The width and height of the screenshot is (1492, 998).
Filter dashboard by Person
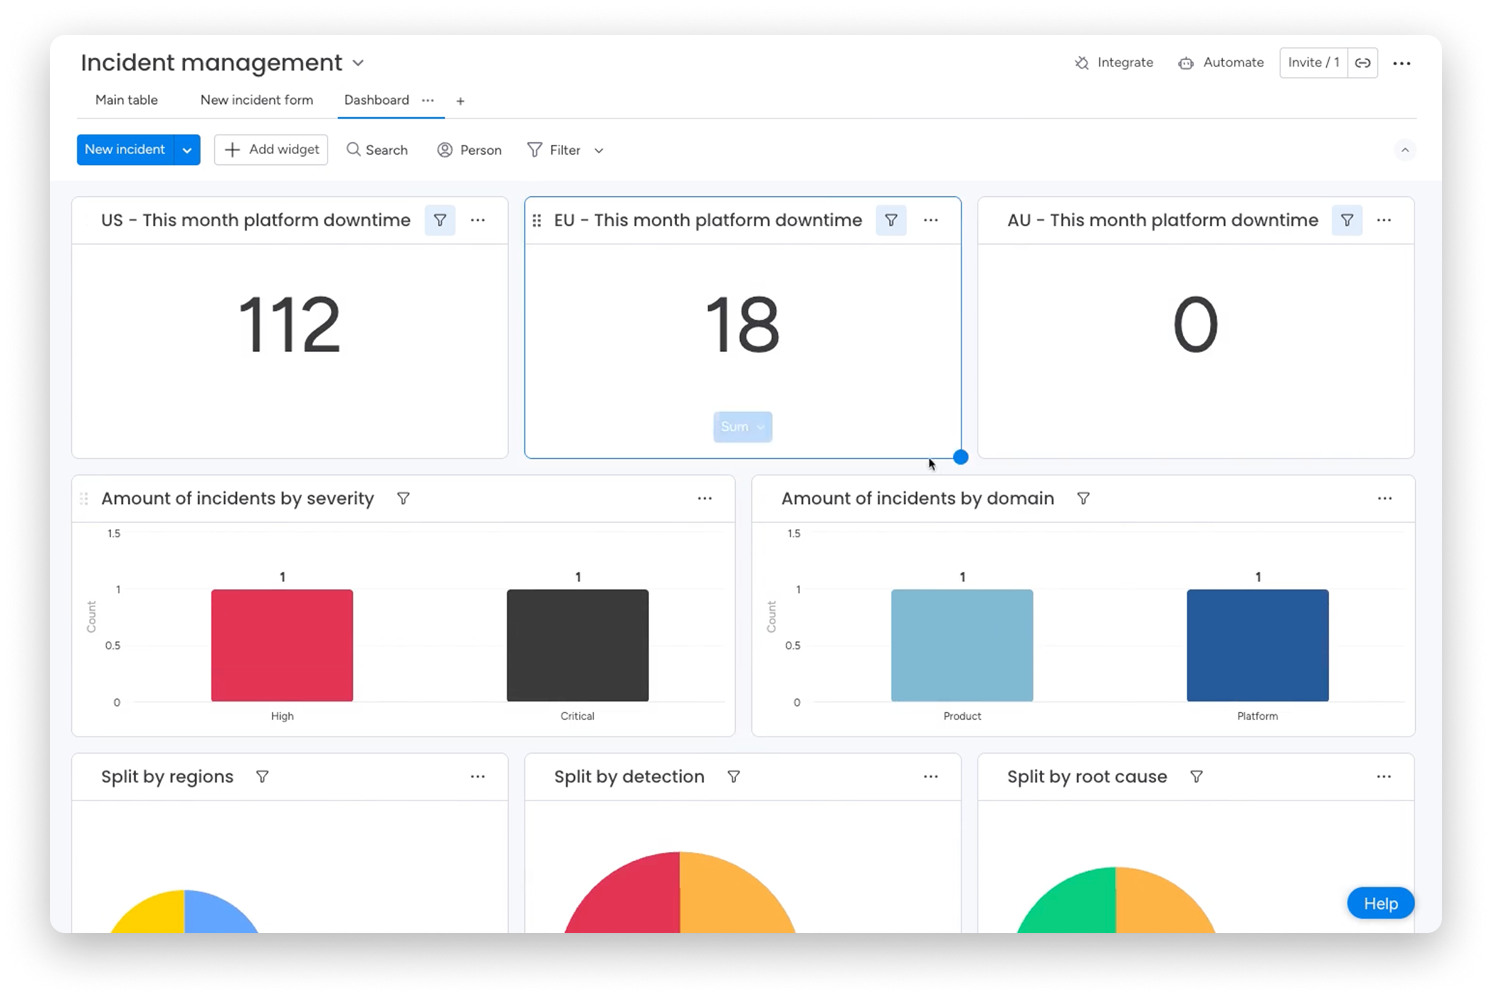click(469, 150)
